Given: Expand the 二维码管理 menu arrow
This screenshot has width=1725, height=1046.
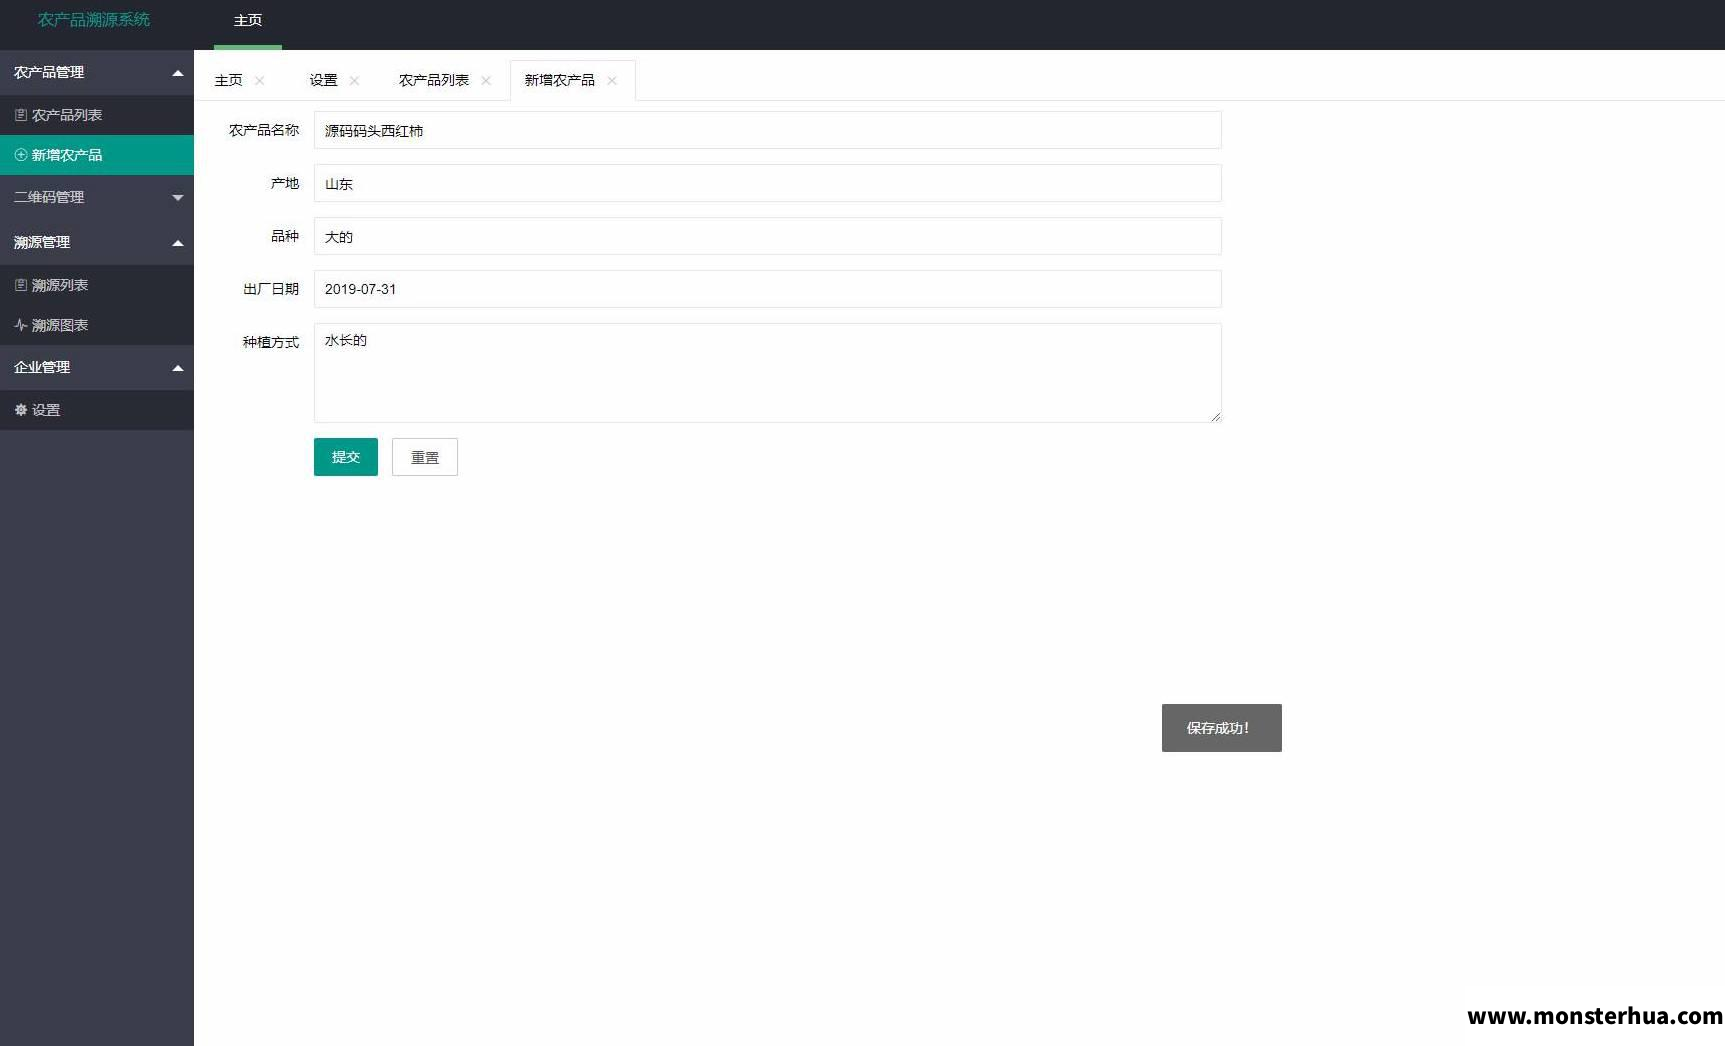Looking at the screenshot, I should pos(178,198).
